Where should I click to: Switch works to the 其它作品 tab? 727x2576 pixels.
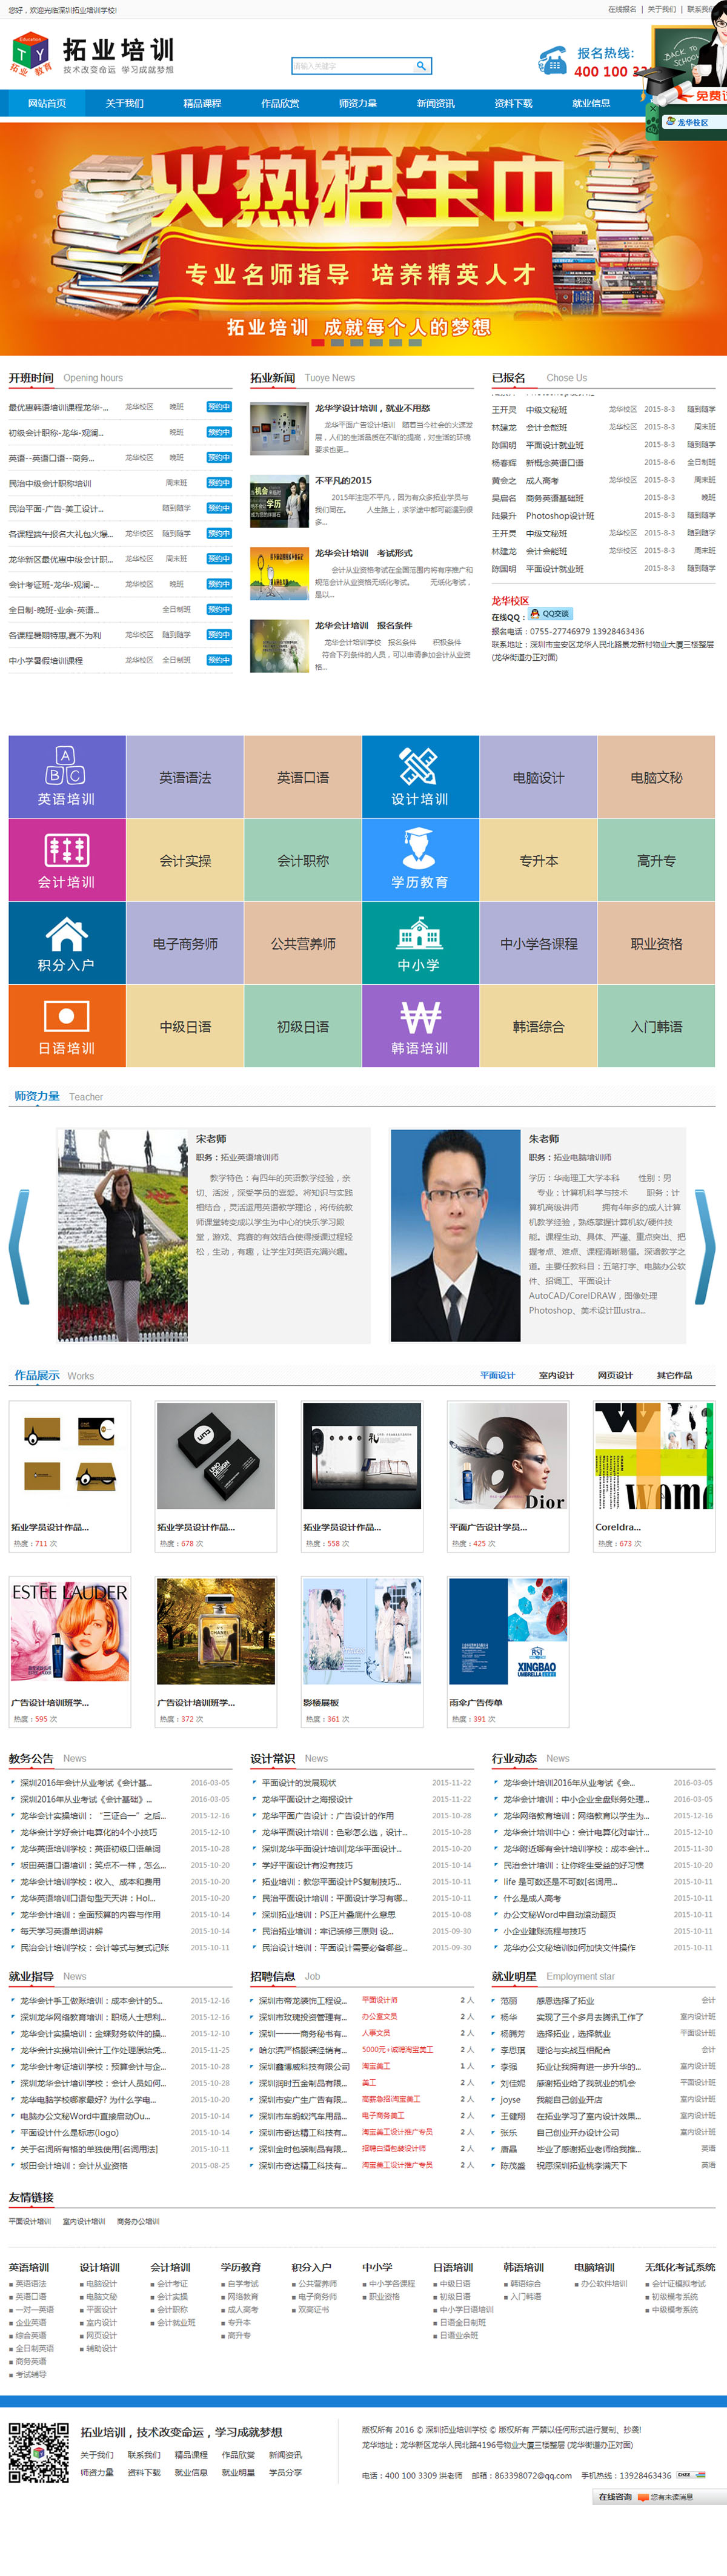(674, 1375)
